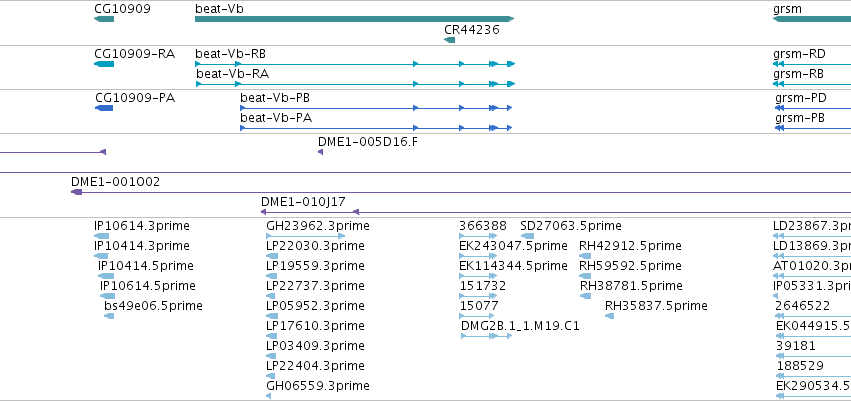
Task: Click the DME1-001O02 clone arrowhead
Action: pyautogui.click(x=77, y=192)
